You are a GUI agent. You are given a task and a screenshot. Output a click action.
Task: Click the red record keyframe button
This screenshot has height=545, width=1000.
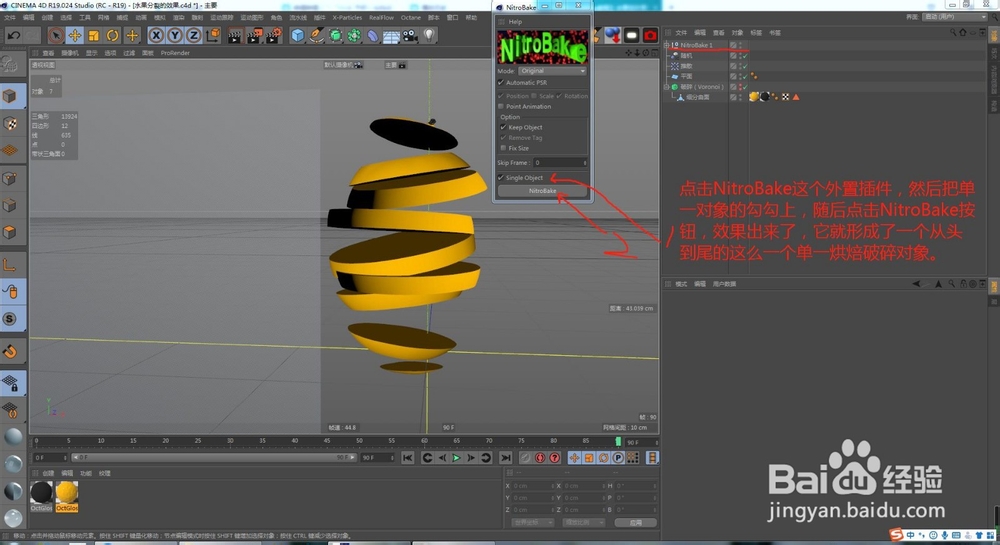pyautogui.click(x=540, y=458)
